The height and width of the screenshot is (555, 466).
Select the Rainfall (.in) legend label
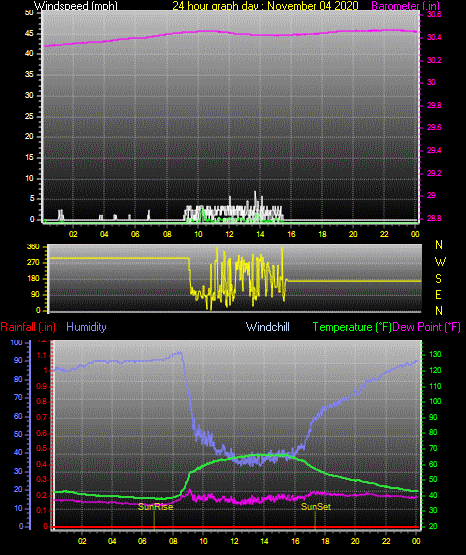[x=28, y=327]
